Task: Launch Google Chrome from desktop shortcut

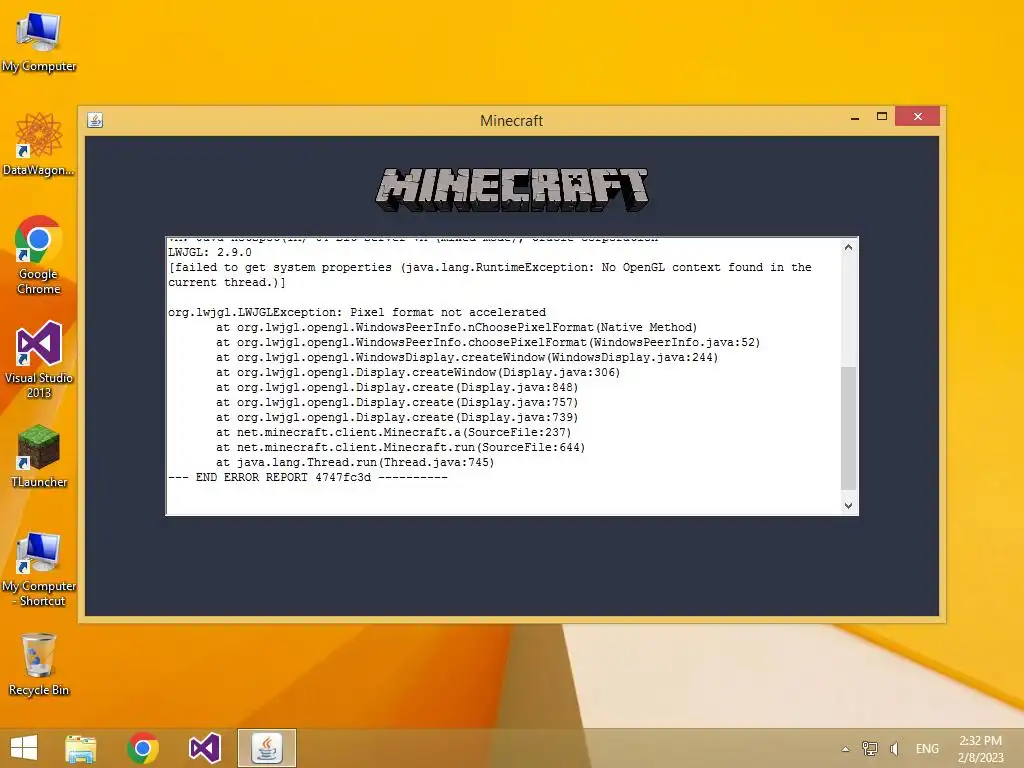Action: tap(39, 255)
